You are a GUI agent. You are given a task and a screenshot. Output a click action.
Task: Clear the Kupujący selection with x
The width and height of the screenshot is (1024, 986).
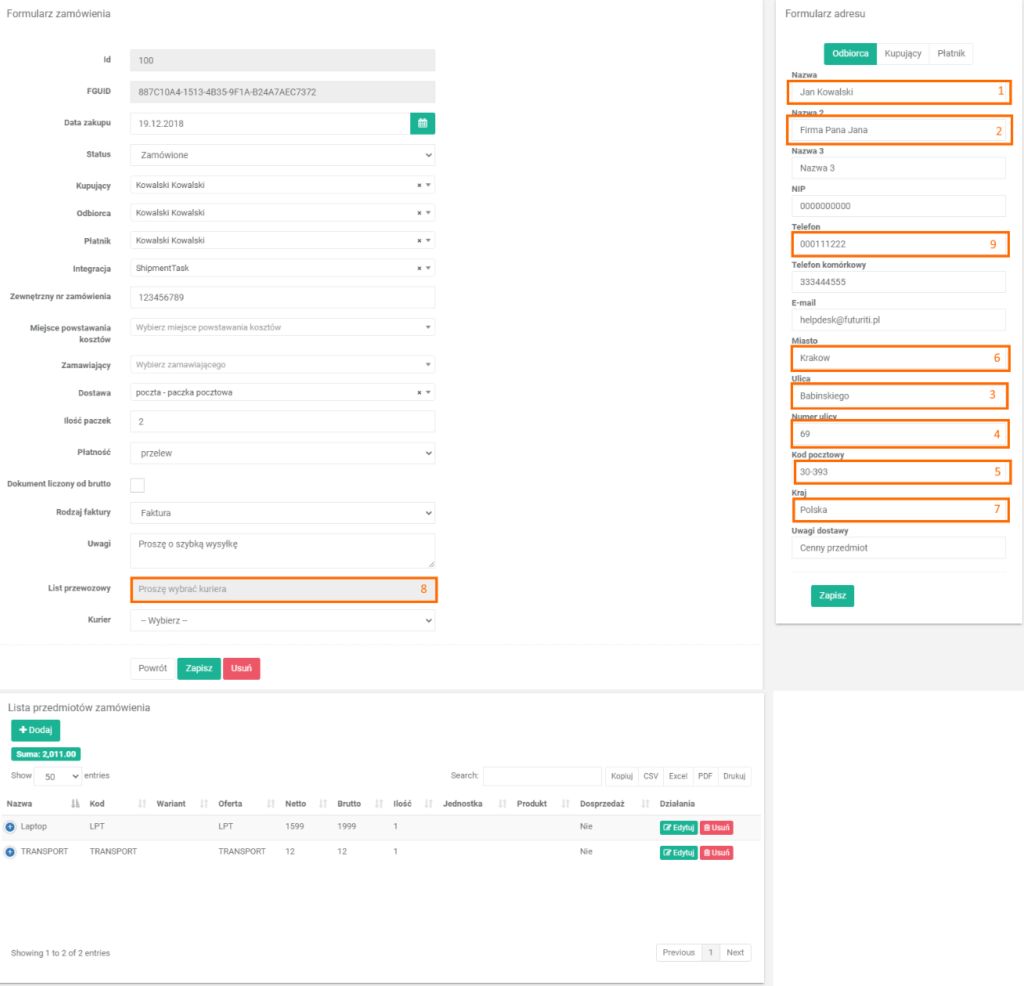coord(419,185)
